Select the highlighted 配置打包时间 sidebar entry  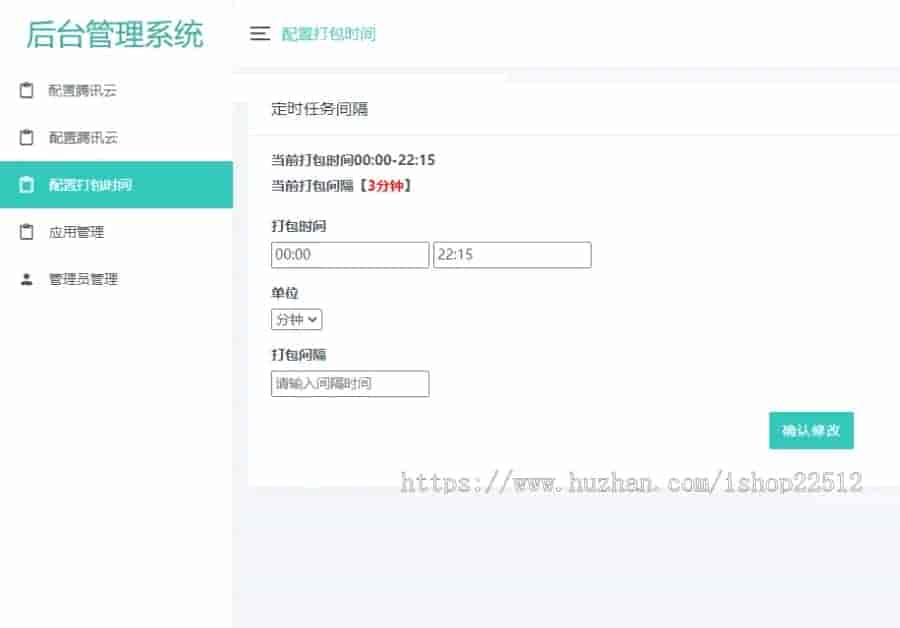pyautogui.click(x=117, y=185)
